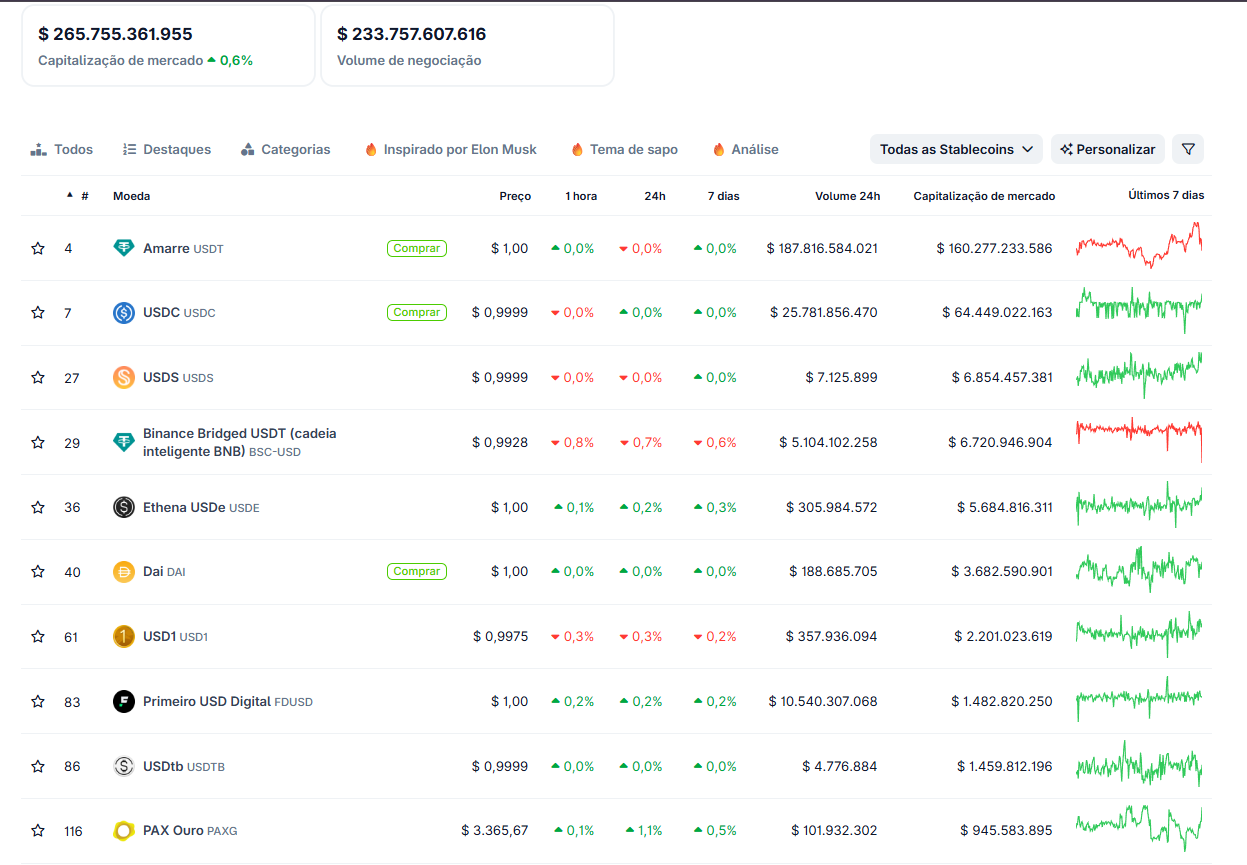The width and height of the screenshot is (1247, 865).
Task: Sort by the Preço column header
Action: click(515, 196)
